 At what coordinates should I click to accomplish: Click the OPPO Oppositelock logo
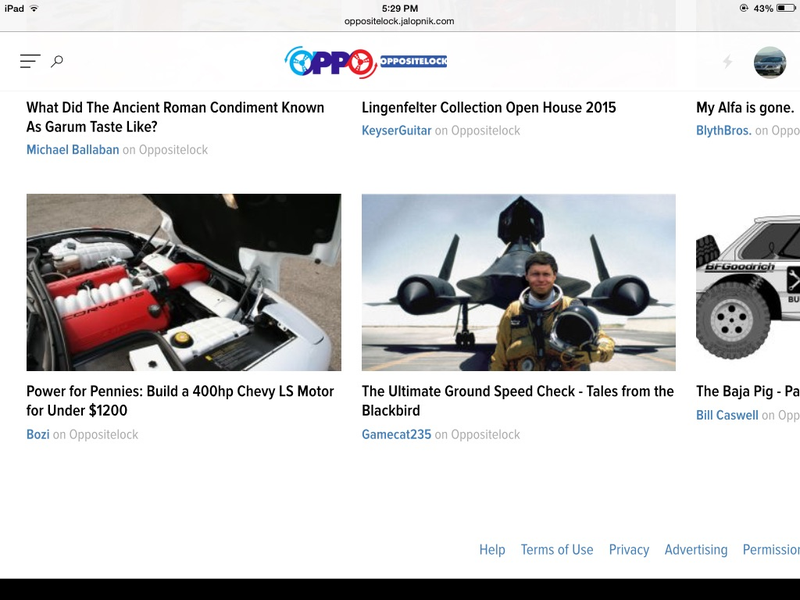pos(365,62)
